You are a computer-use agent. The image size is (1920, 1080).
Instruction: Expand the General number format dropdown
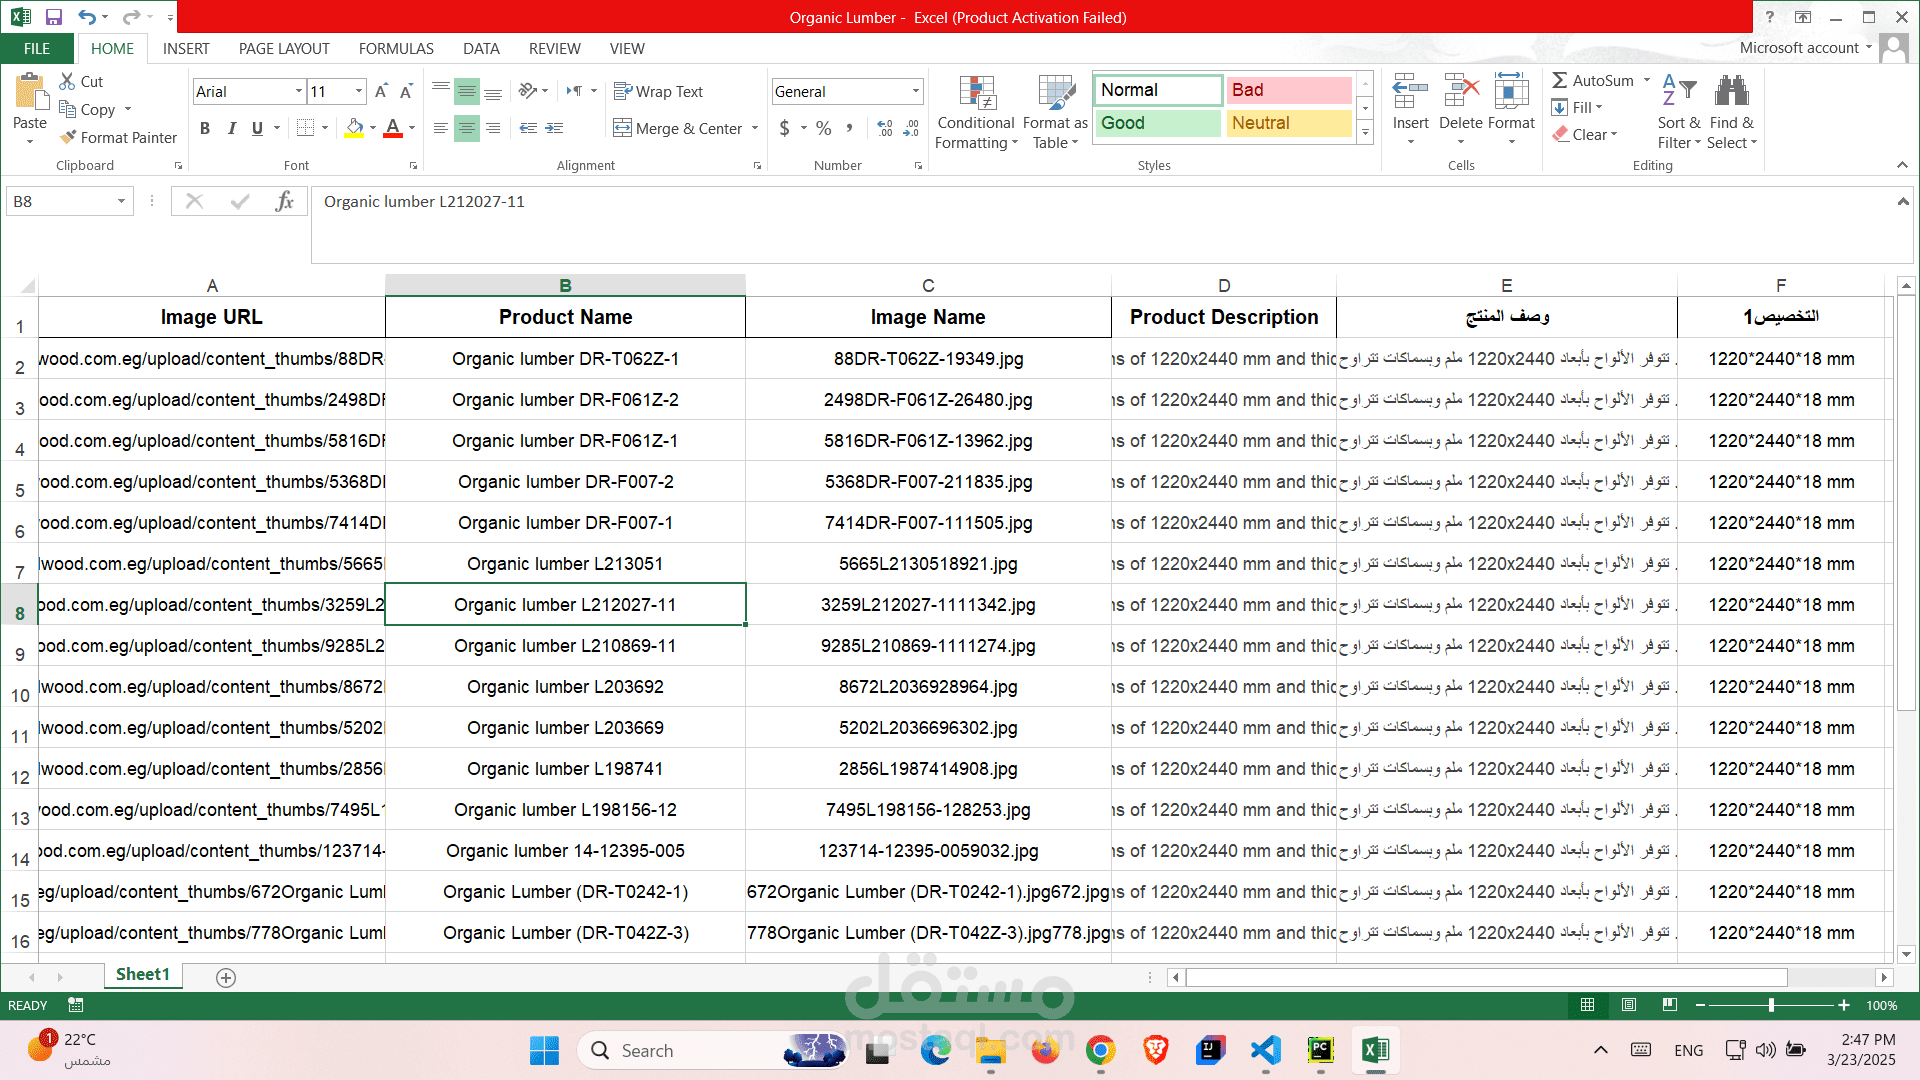pos(915,91)
